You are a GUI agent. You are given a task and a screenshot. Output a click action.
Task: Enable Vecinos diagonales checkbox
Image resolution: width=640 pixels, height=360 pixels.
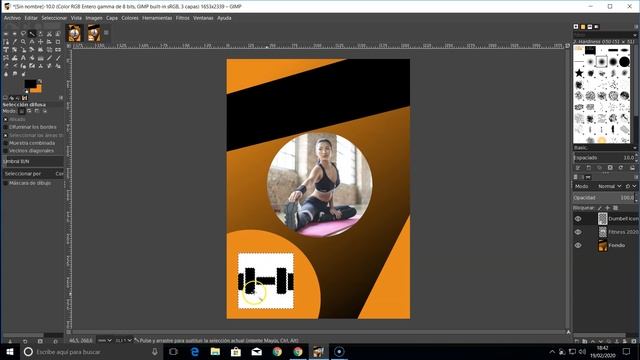6,150
